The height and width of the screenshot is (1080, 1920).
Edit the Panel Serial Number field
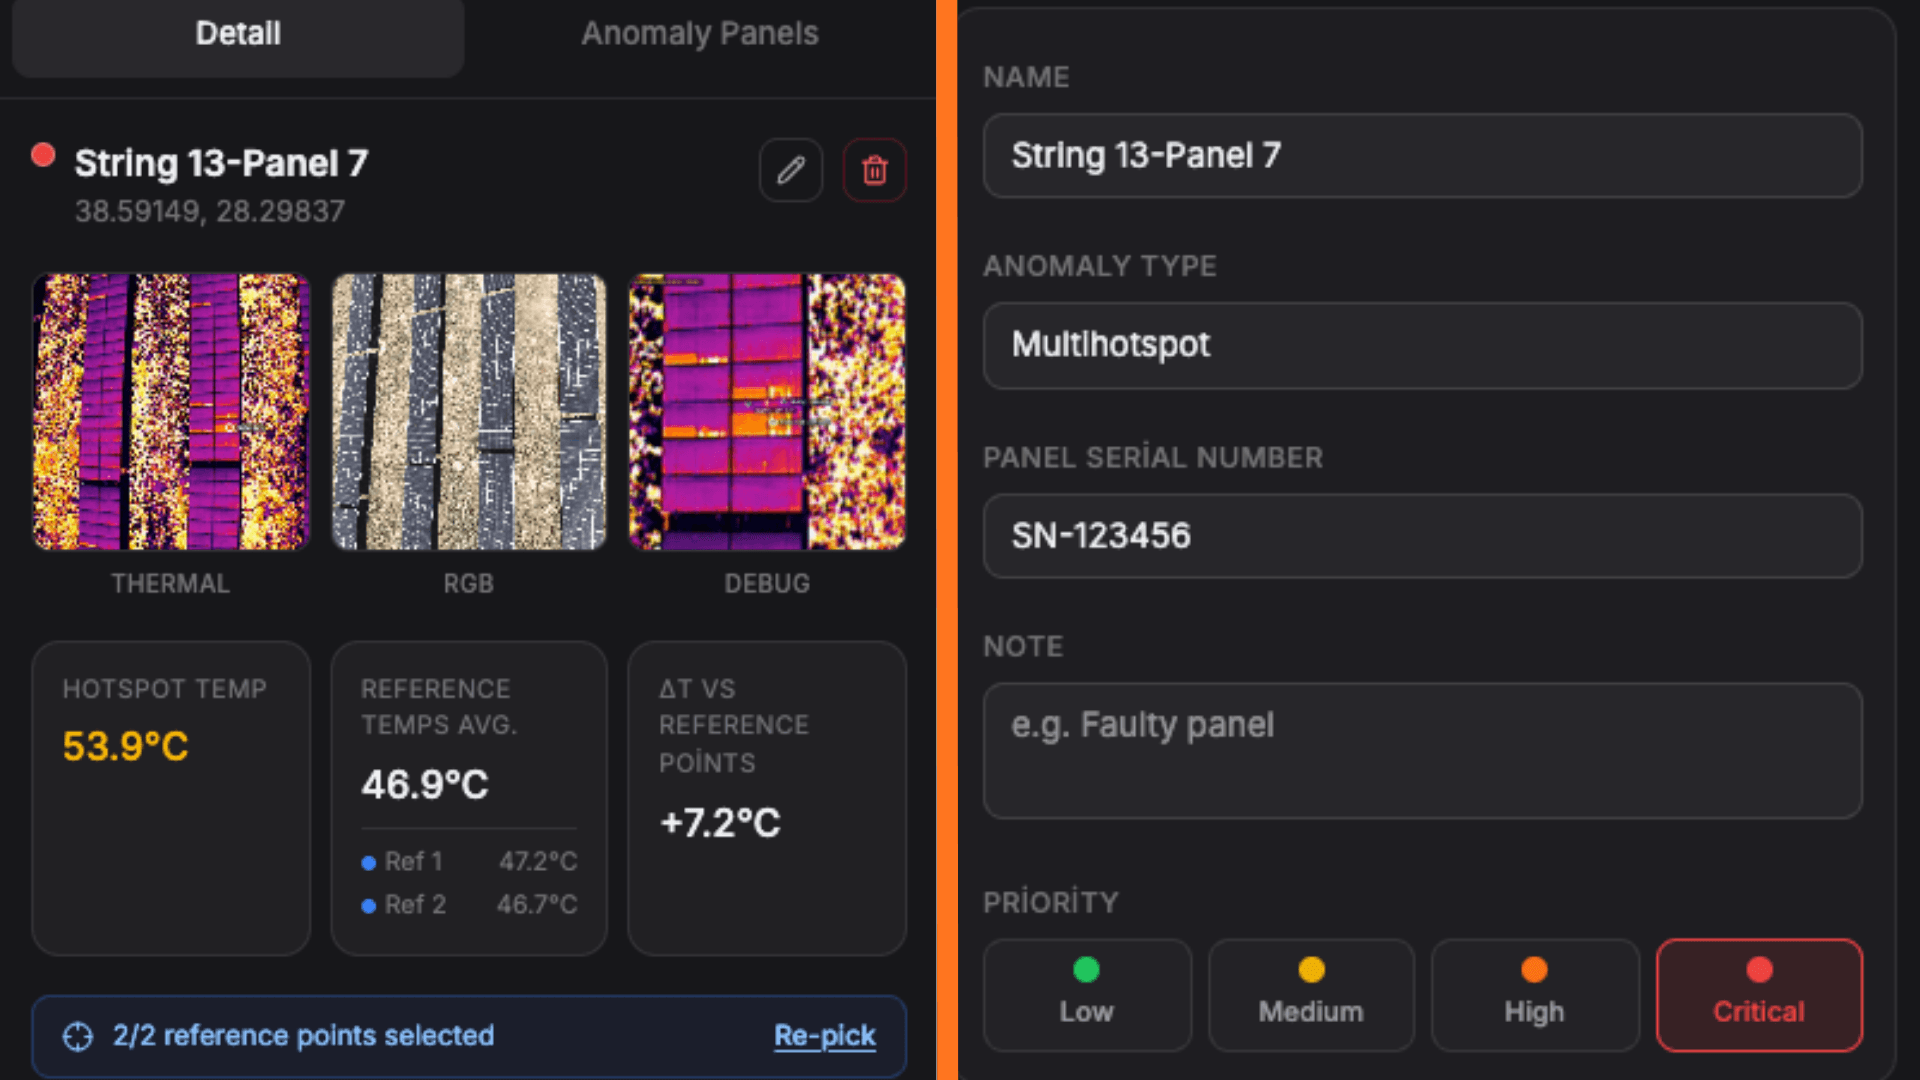(x=1422, y=535)
